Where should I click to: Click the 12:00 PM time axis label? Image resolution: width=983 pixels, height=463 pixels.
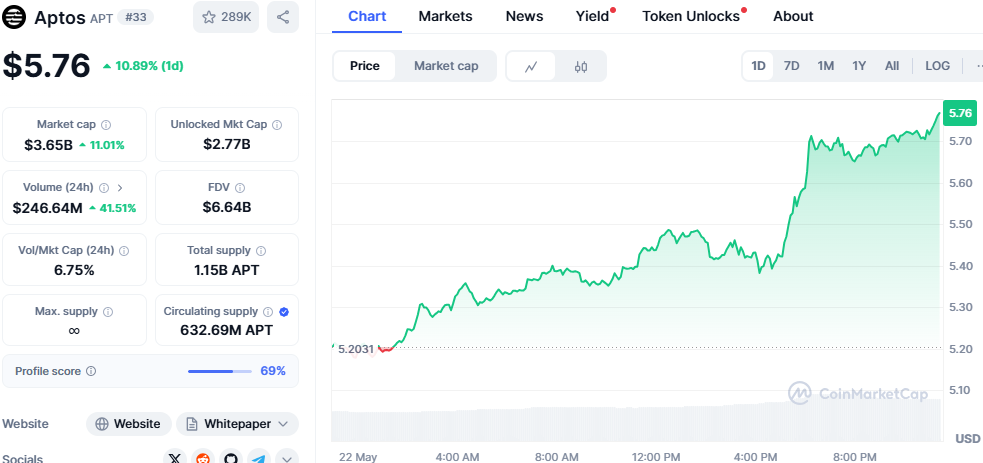(656, 457)
